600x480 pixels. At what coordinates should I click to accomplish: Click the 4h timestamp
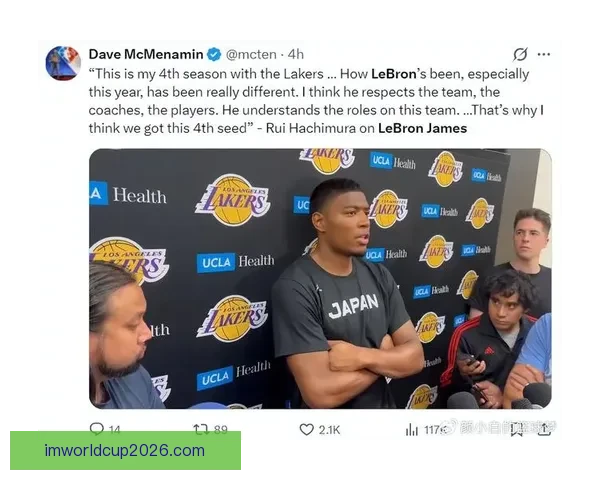295,54
